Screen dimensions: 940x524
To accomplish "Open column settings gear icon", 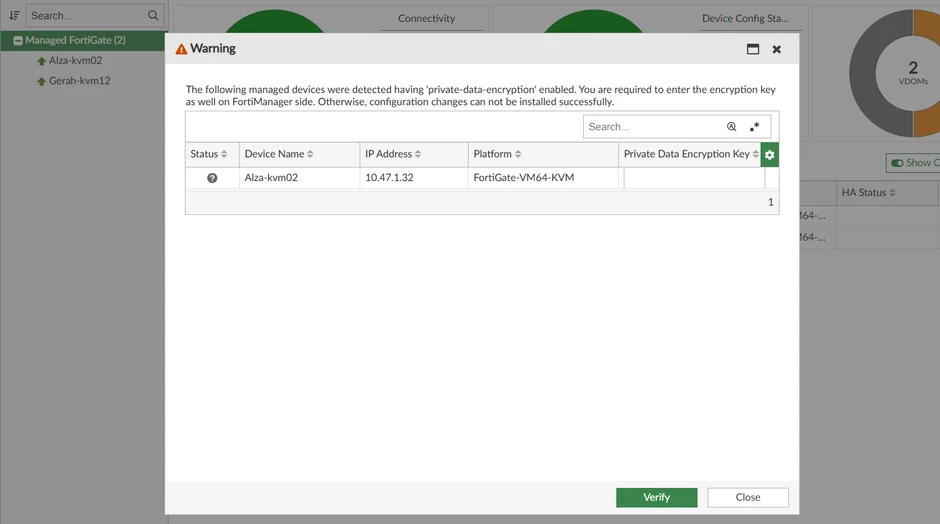I will pyautogui.click(x=770, y=155).
